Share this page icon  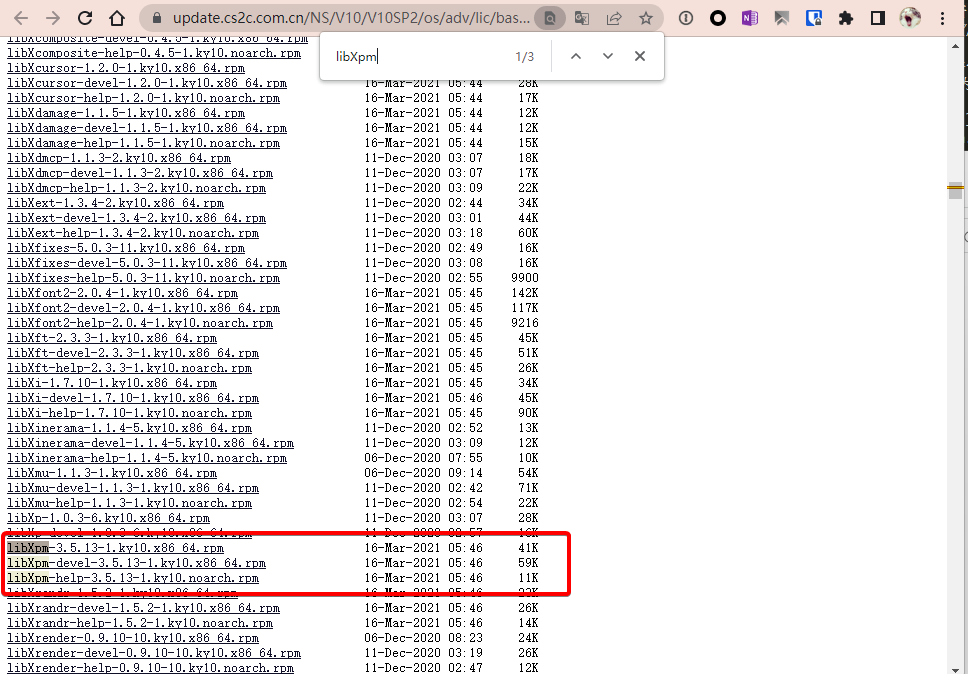coord(614,19)
